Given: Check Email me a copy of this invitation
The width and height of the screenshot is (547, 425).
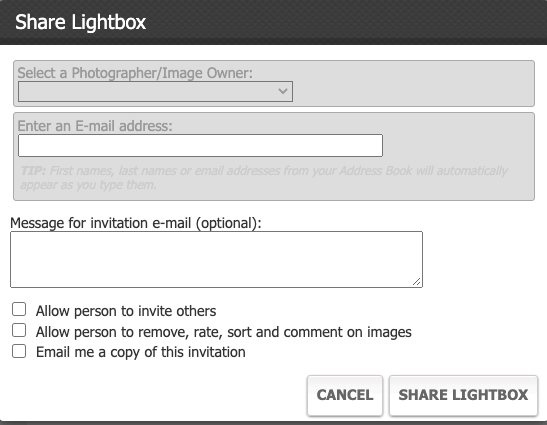Looking at the screenshot, I should click(x=19, y=351).
